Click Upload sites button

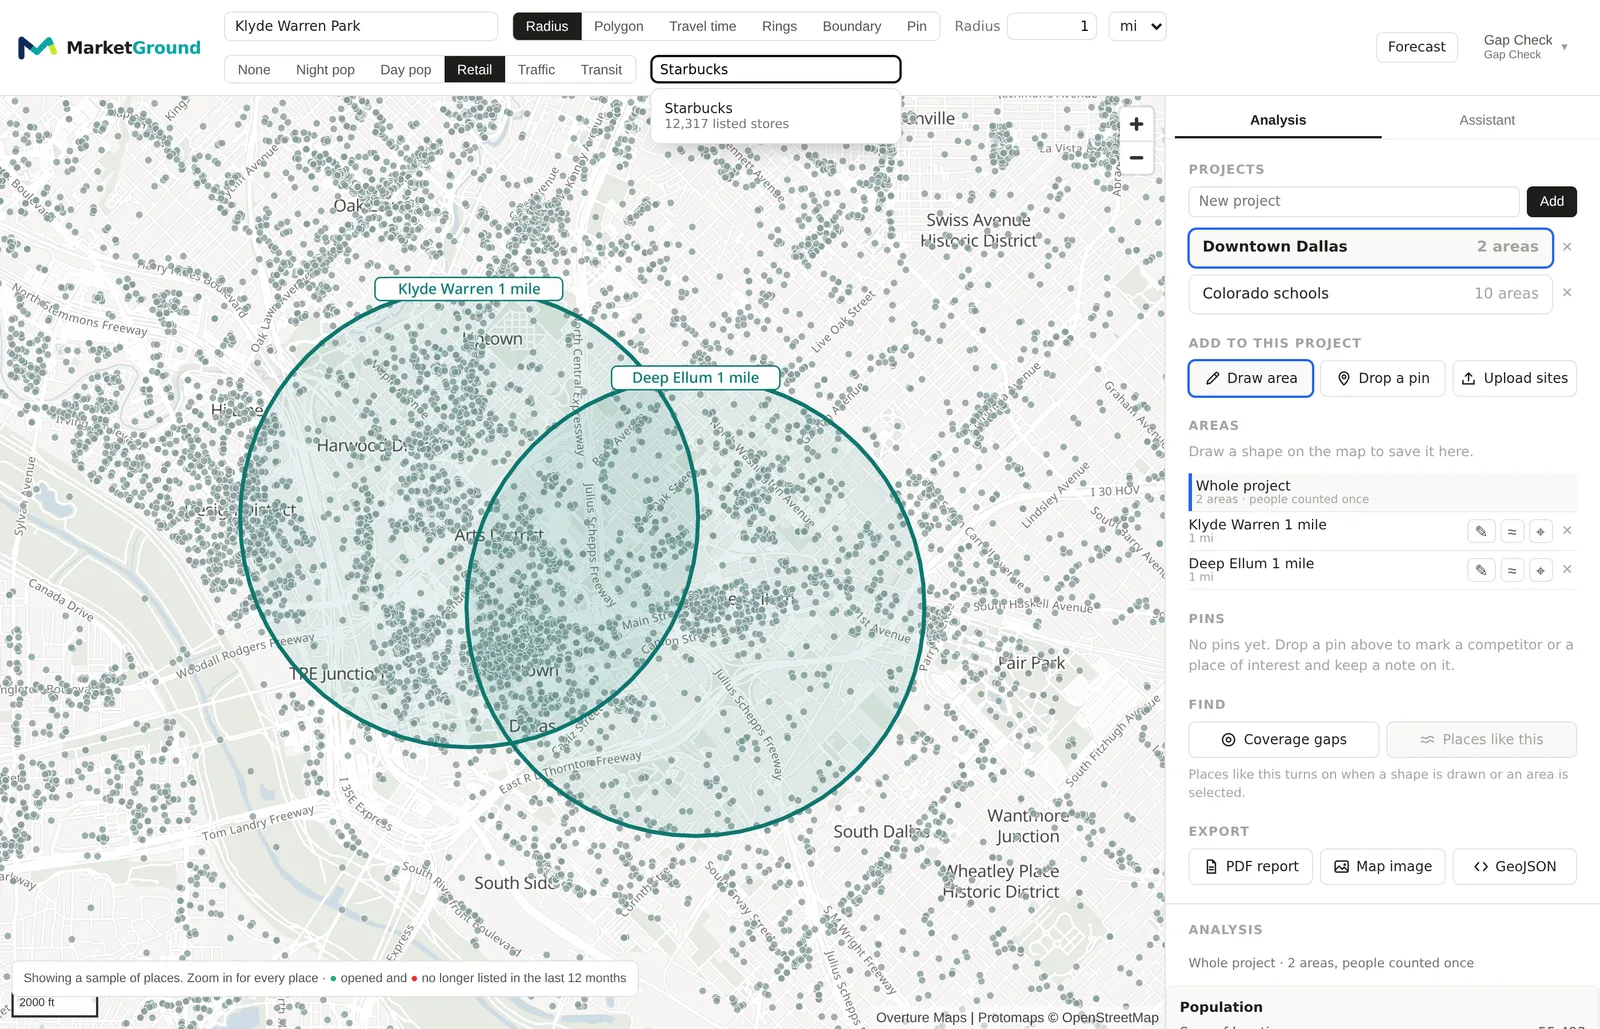coord(1514,378)
